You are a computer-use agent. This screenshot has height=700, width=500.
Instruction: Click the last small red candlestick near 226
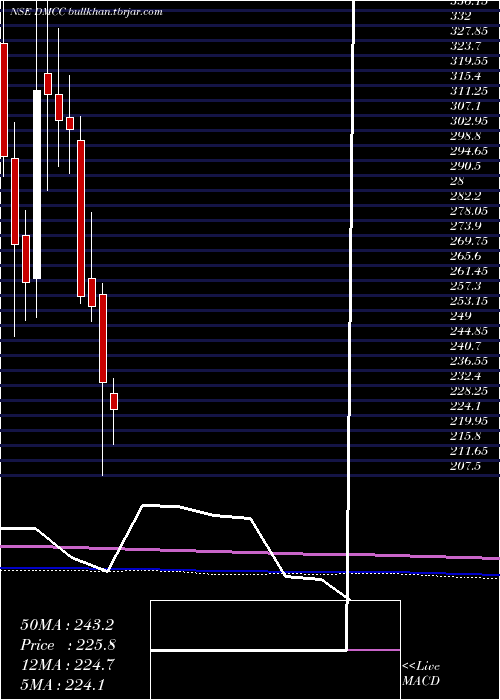[x=114, y=401]
